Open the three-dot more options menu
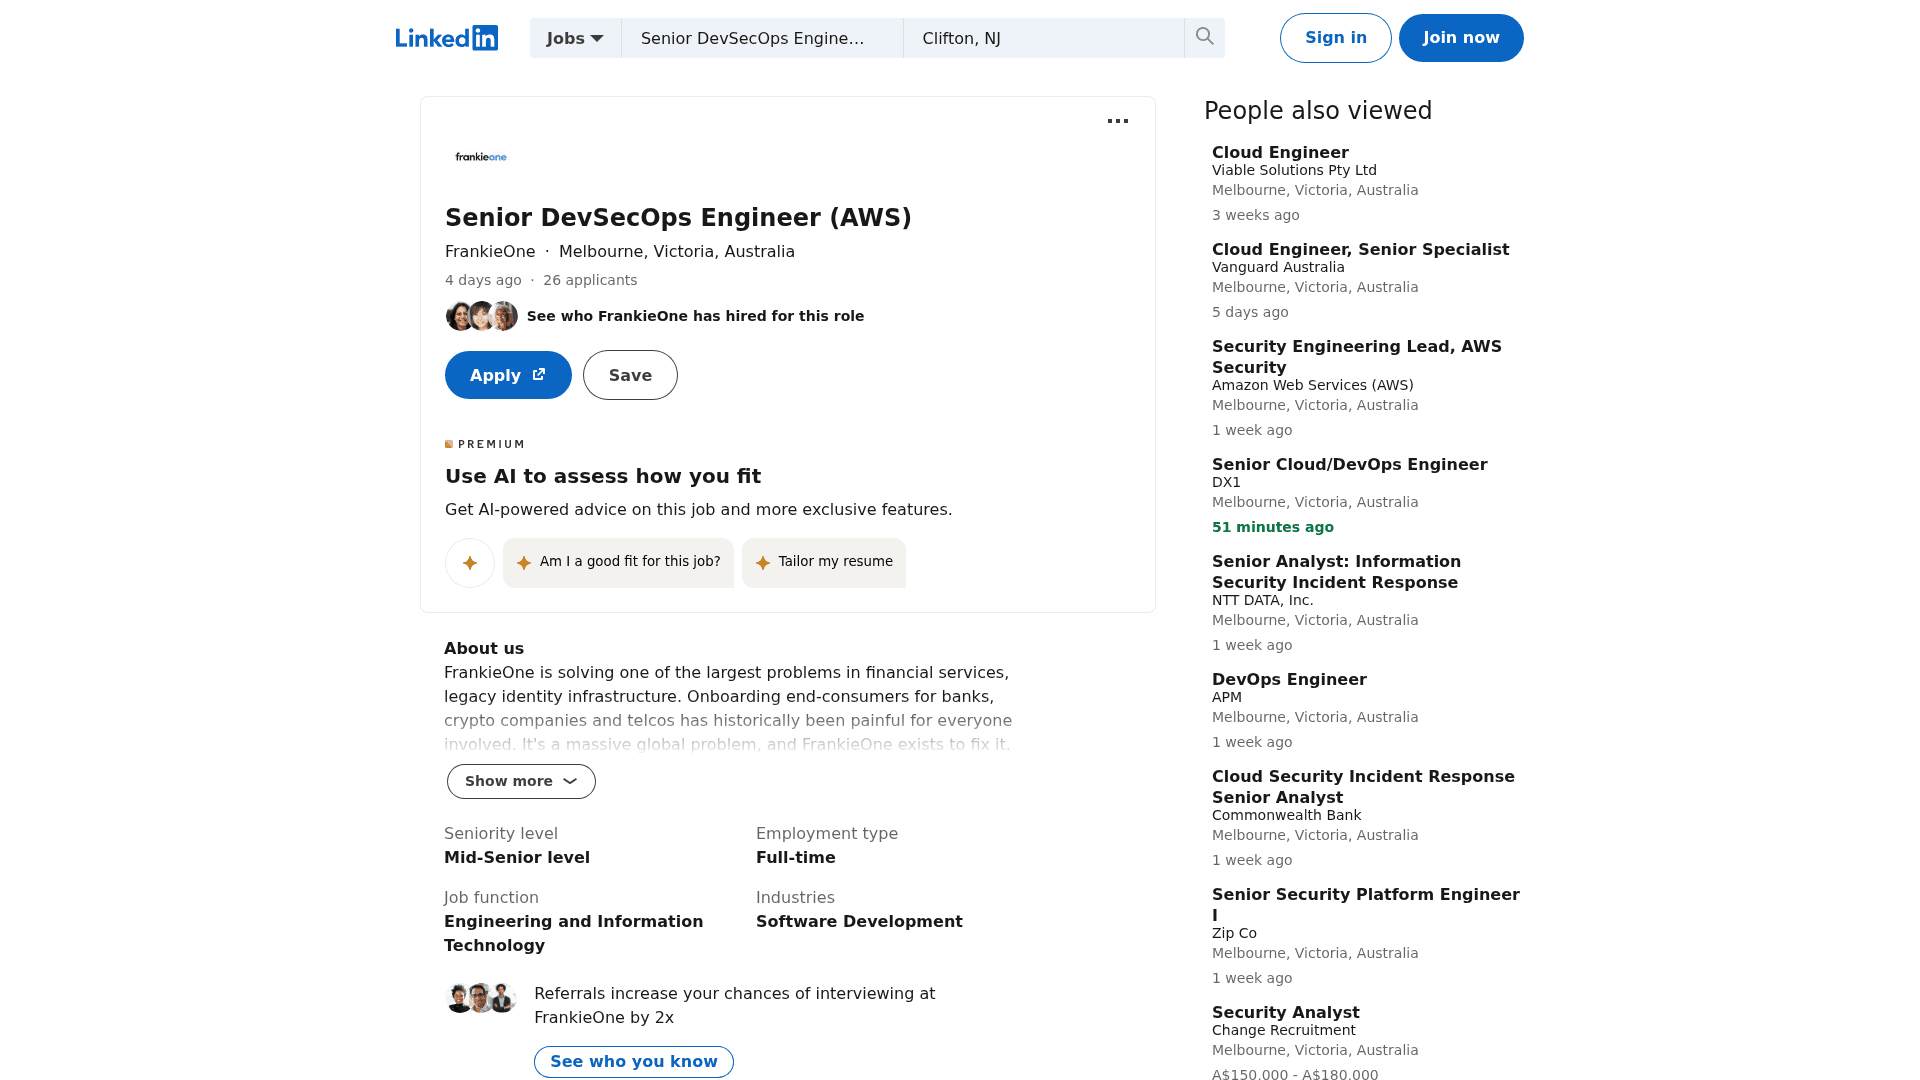The height and width of the screenshot is (1080, 1920). (x=1118, y=121)
